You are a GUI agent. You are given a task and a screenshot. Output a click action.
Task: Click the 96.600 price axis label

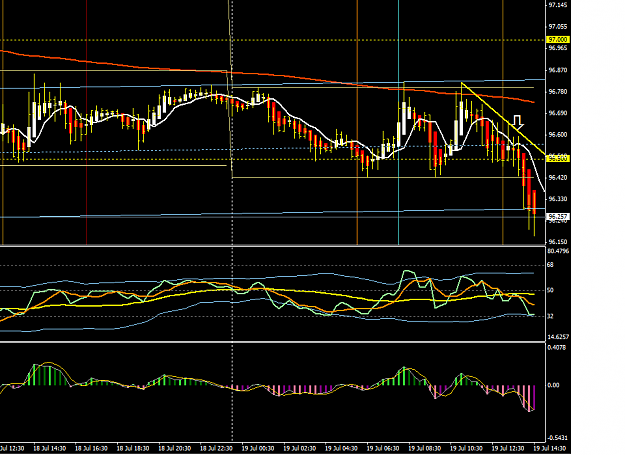(558, 135)
